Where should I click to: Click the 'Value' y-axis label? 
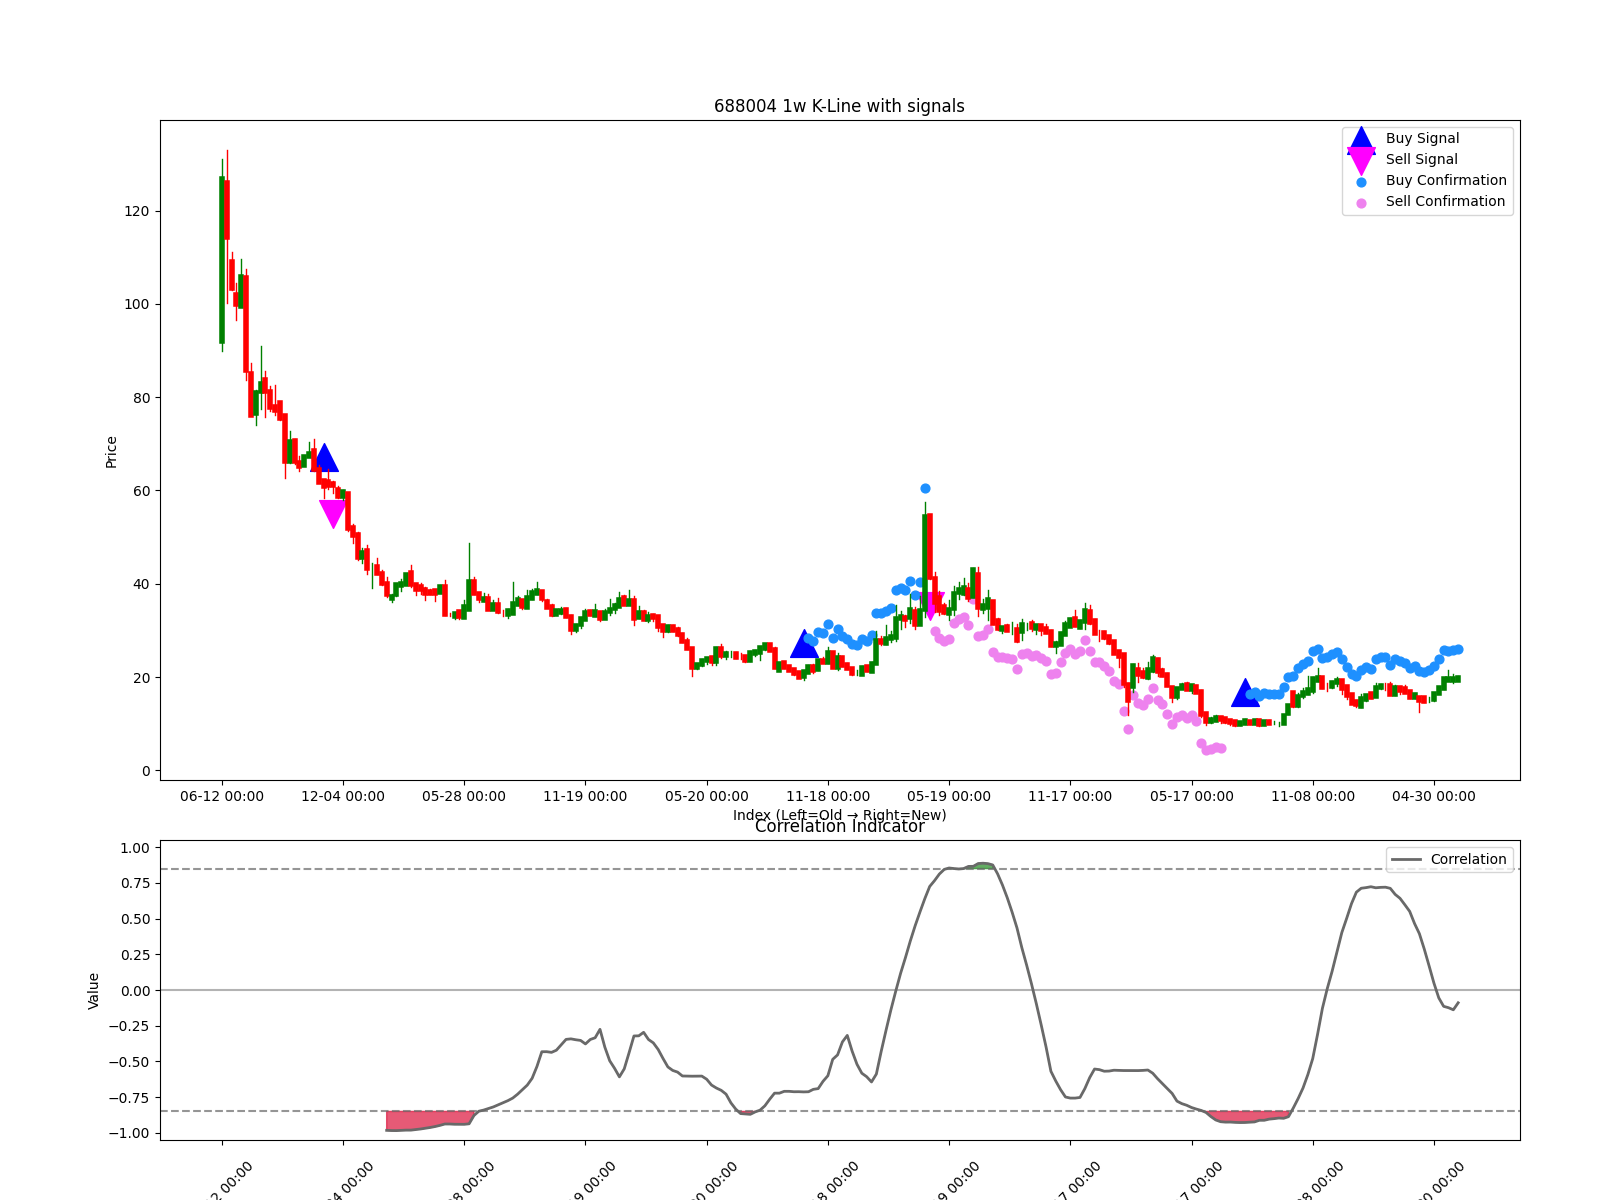(94, 991)
